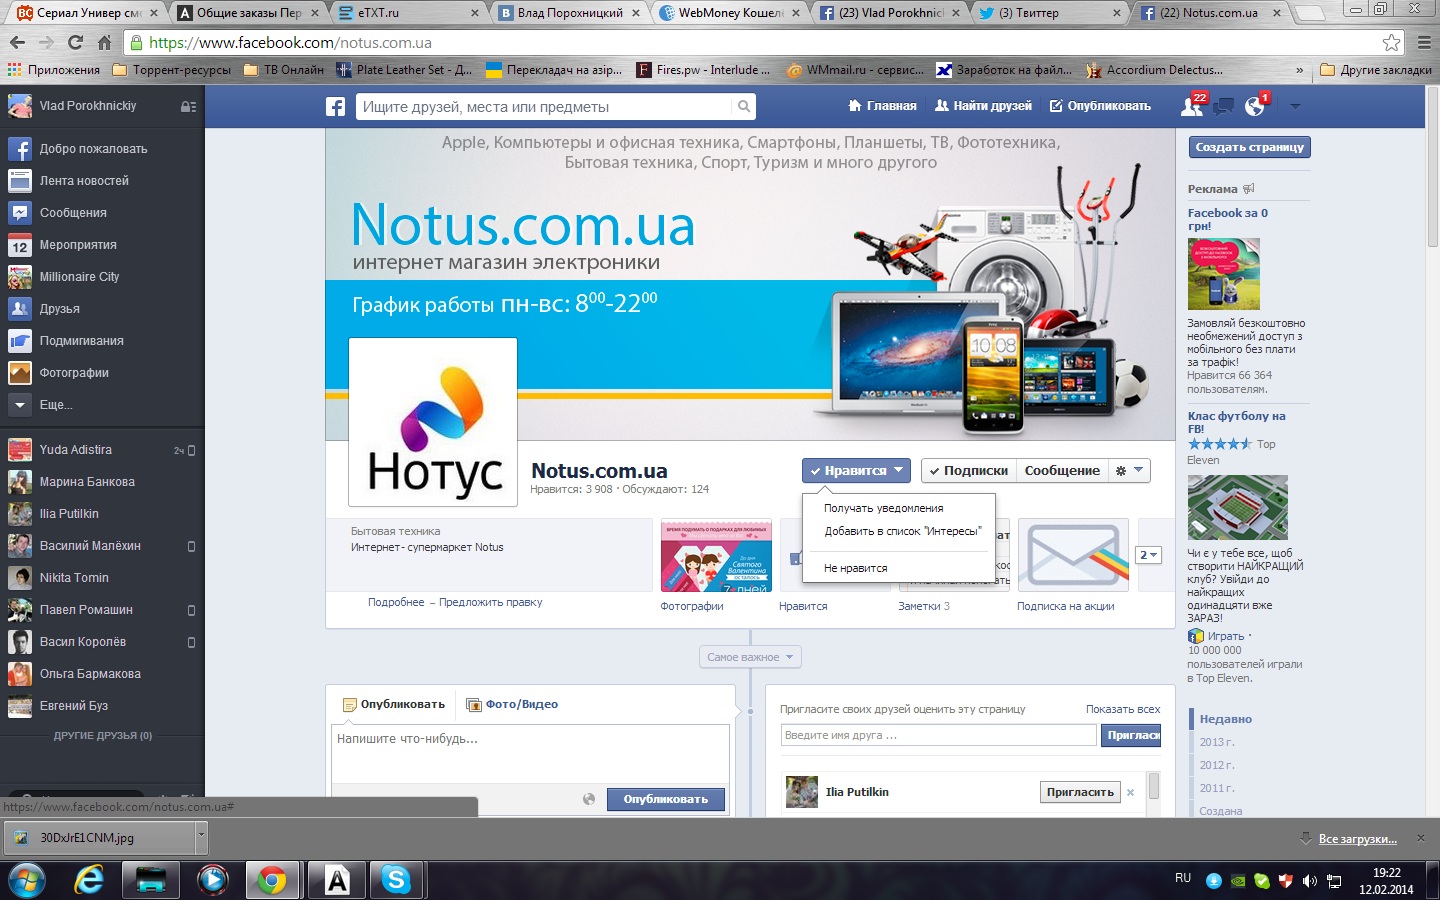Screen dimensions: 1440x900
Task: Open the browser home page icon
Action: coord(104,43)
